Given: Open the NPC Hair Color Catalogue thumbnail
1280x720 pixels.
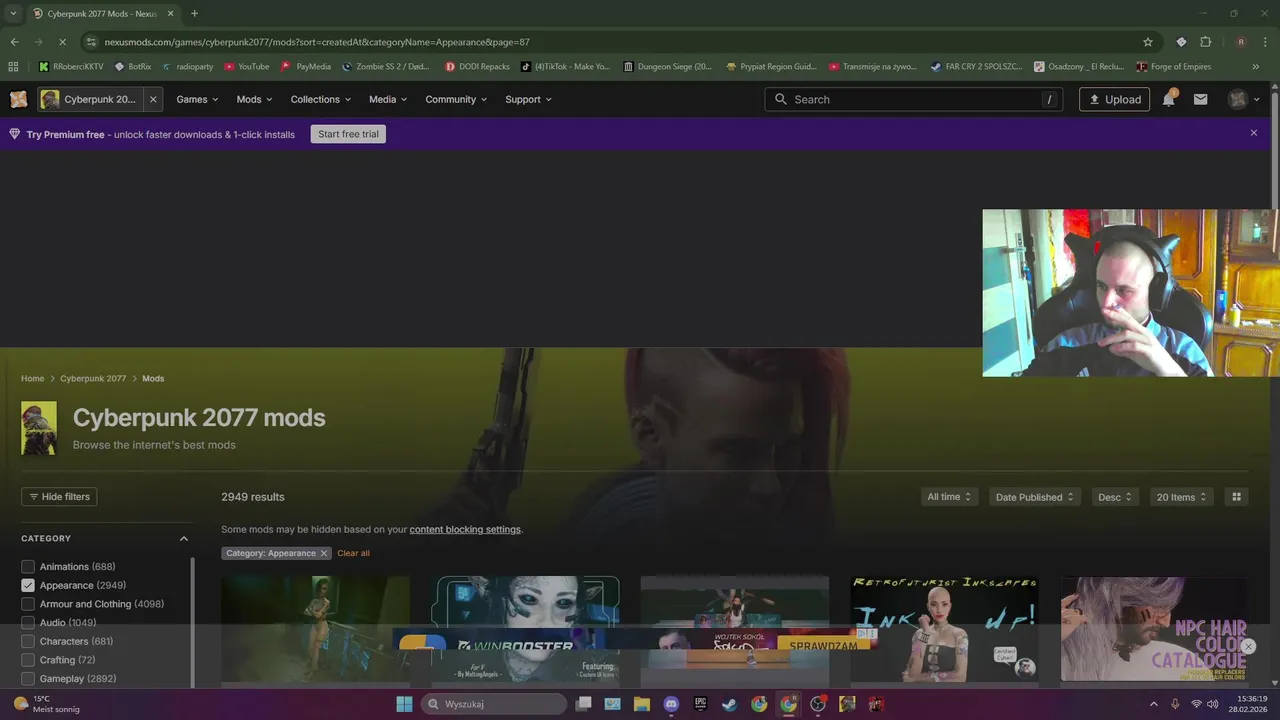Looking at the screenshot, I should [1154, 630].
